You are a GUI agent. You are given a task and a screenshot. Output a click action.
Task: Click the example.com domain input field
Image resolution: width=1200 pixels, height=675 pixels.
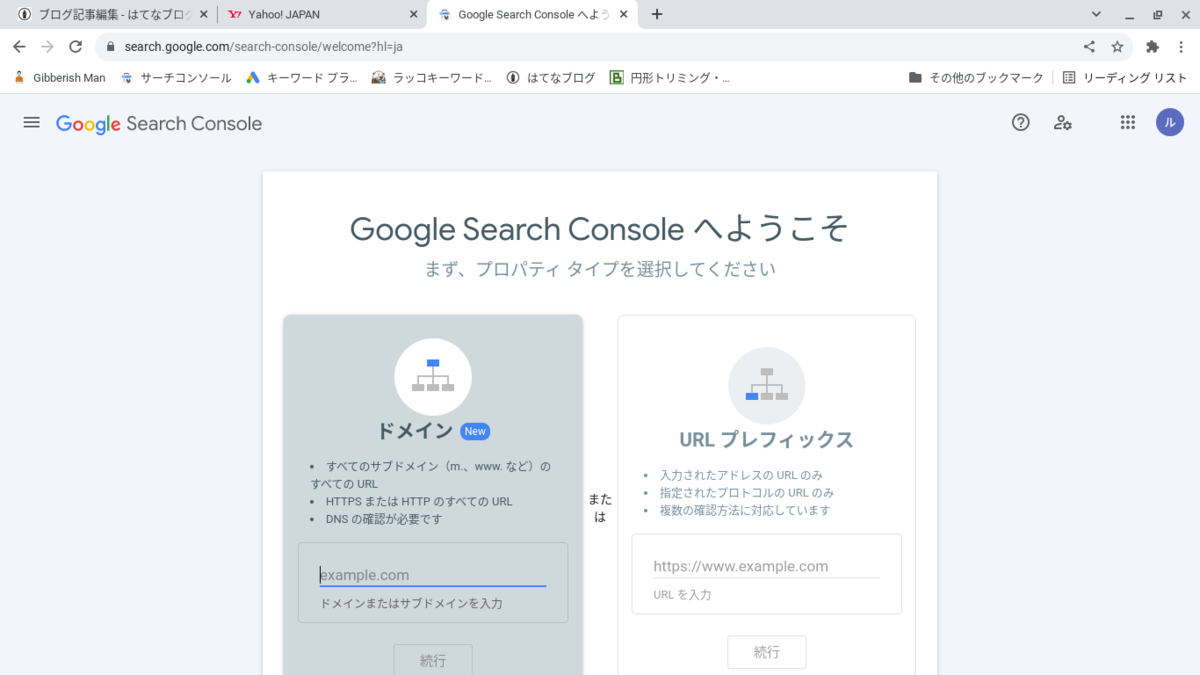point(433,575)
